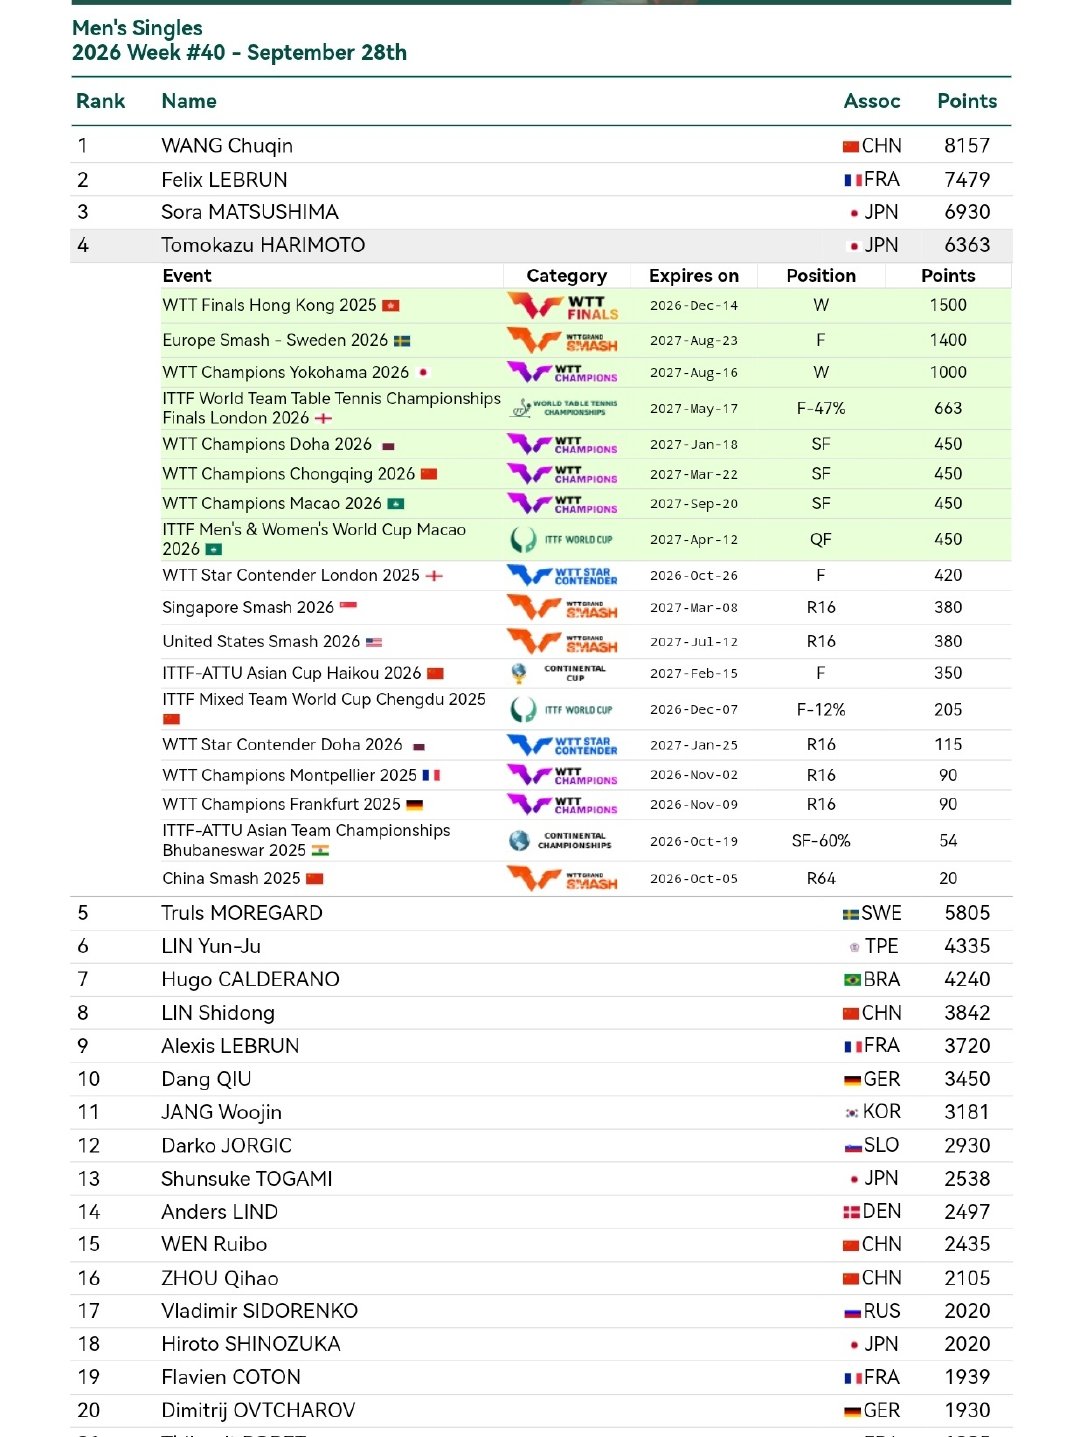Click the Rank column header
This screenshot has height=1437, width=1080.
[101, 101]
